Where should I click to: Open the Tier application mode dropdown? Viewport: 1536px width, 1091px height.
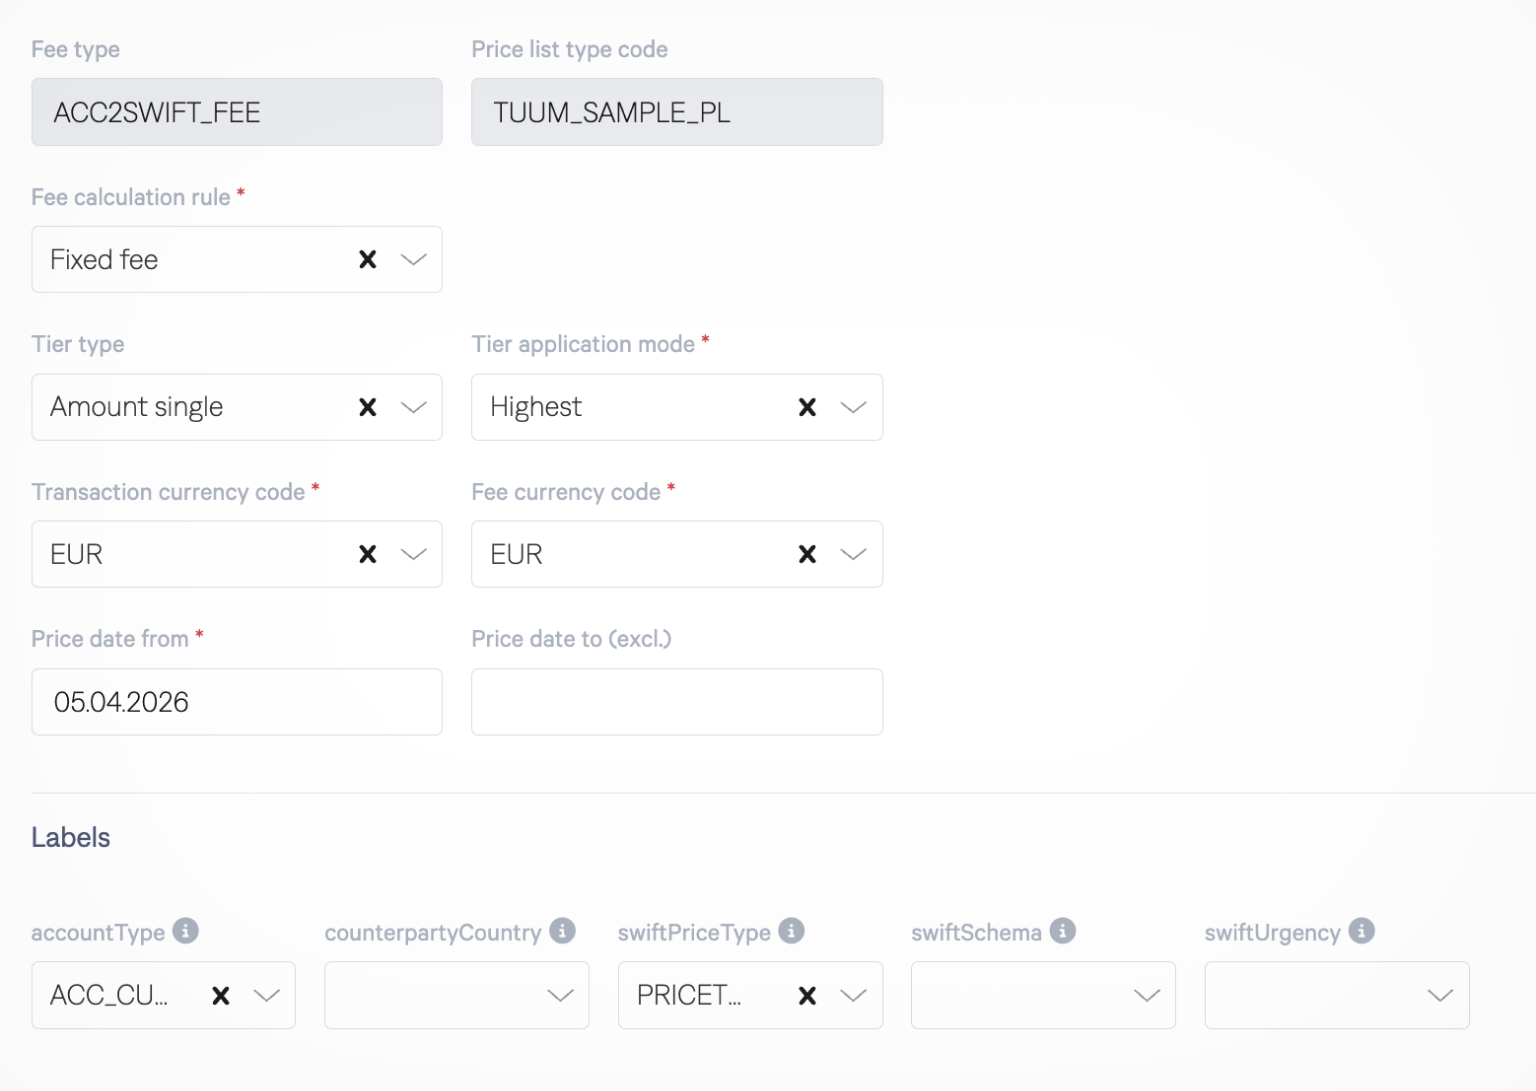click(853, 407)
